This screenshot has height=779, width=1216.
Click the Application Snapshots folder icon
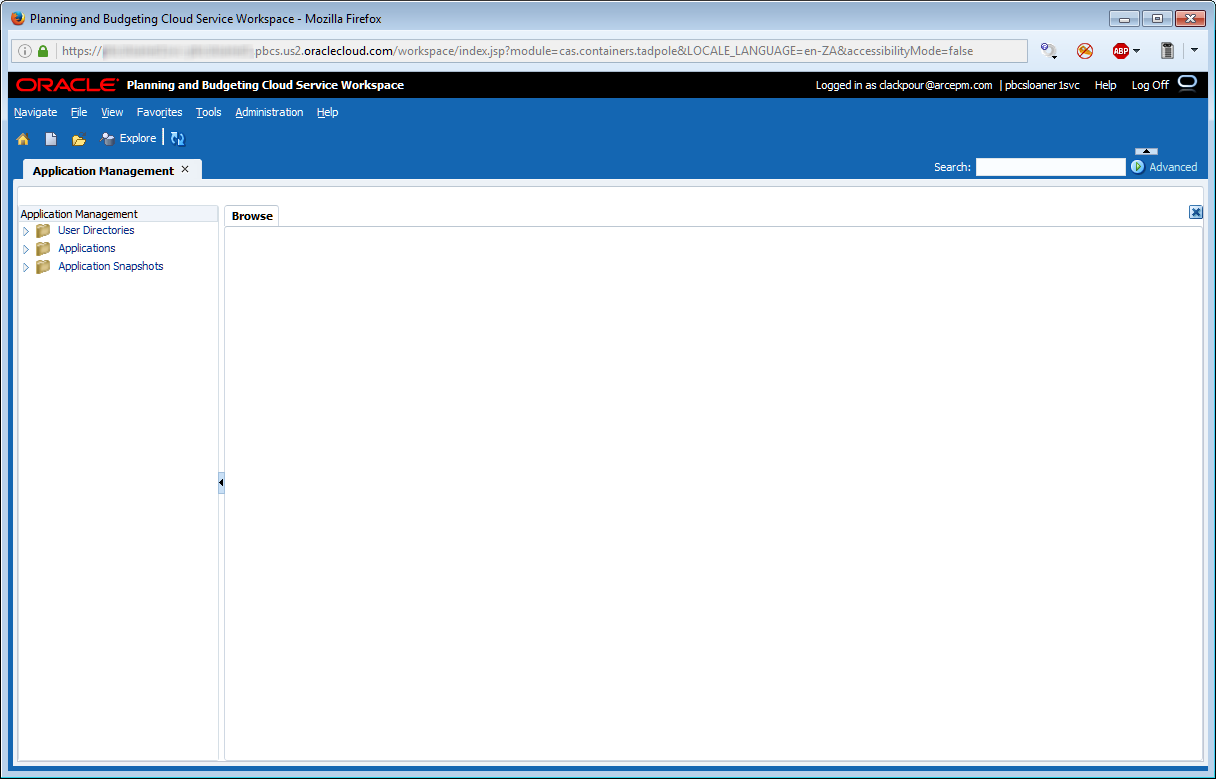coord(43,267)
